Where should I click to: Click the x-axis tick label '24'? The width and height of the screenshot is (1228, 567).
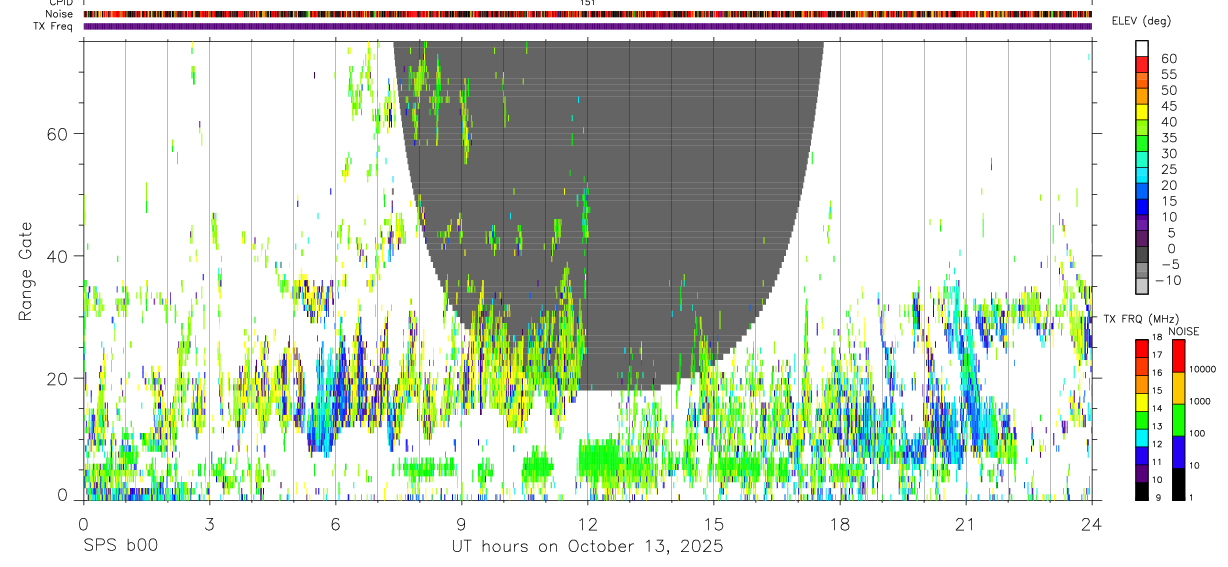pyautogui.click(x=1091, y=524)
